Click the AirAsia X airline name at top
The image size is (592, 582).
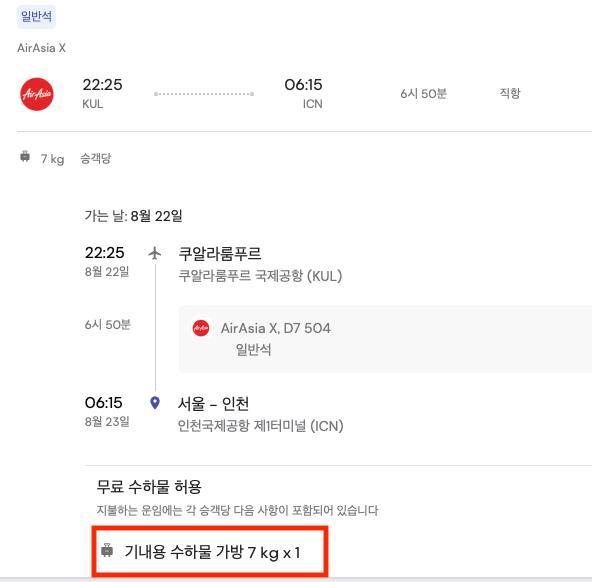click(x=42, y=48)
